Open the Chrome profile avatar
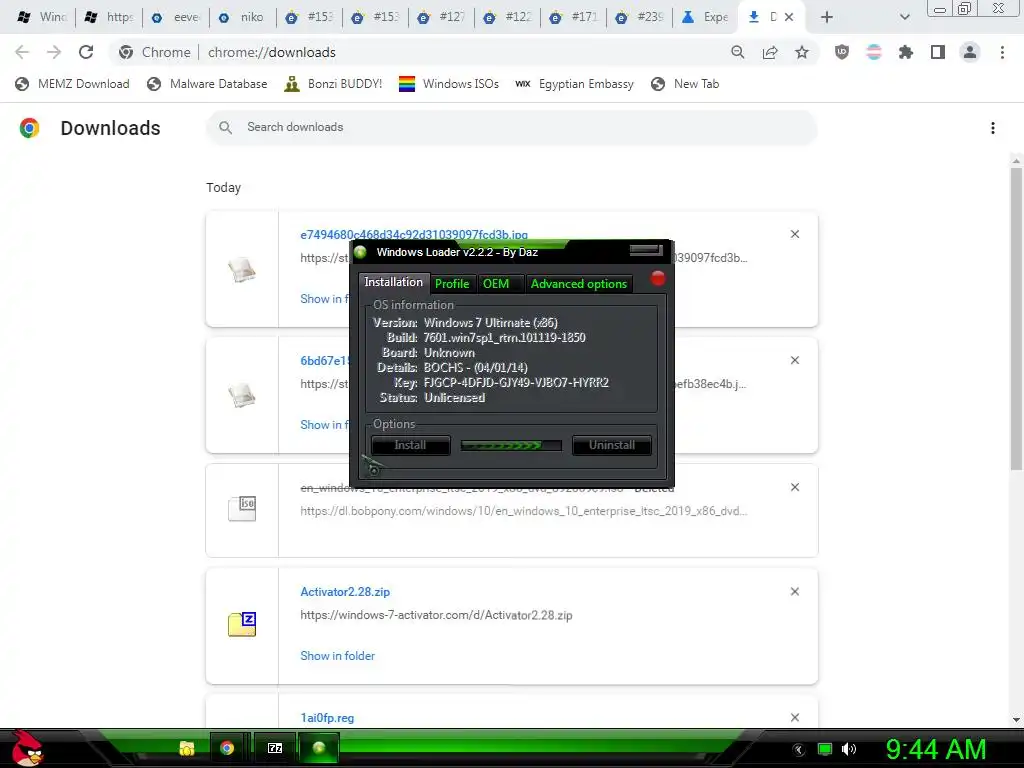This screenshot has height=768, width=1024. click(970, 52)
